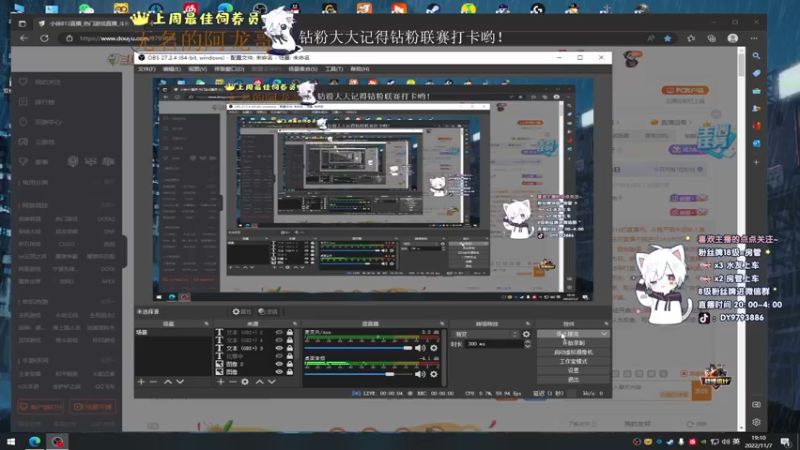Remove selected scene with minus icon

pos(154,382)
